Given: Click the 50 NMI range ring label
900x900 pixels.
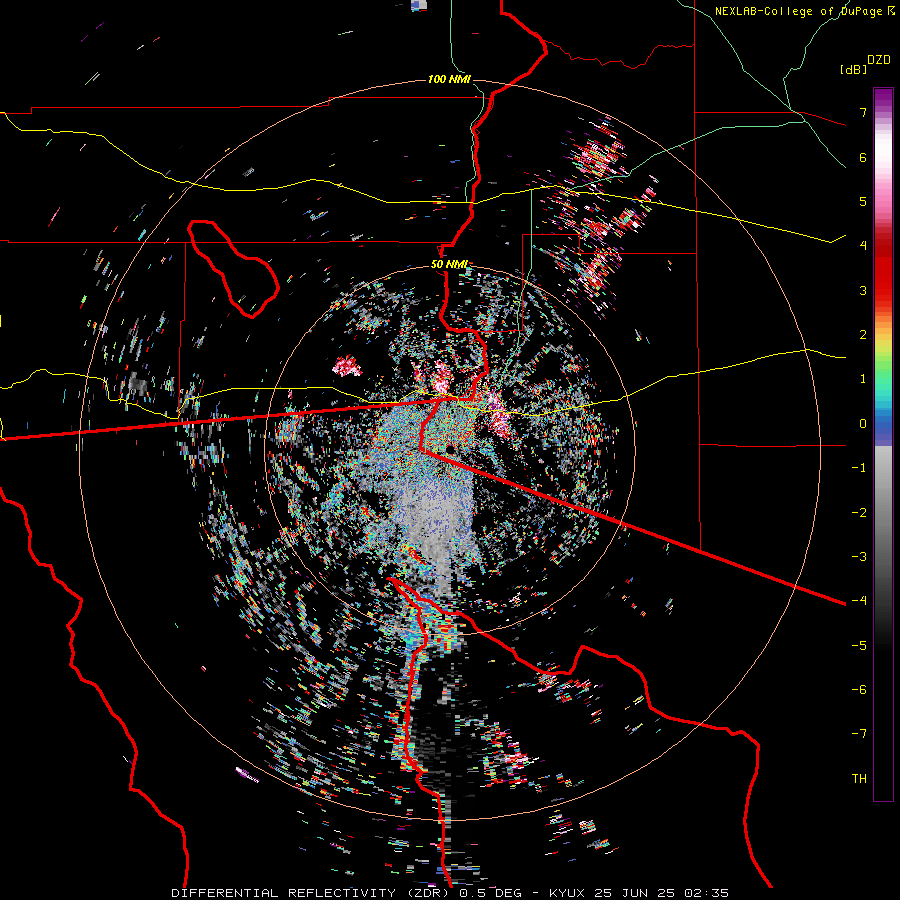Looking at the screenshot, I should [449, 265].
